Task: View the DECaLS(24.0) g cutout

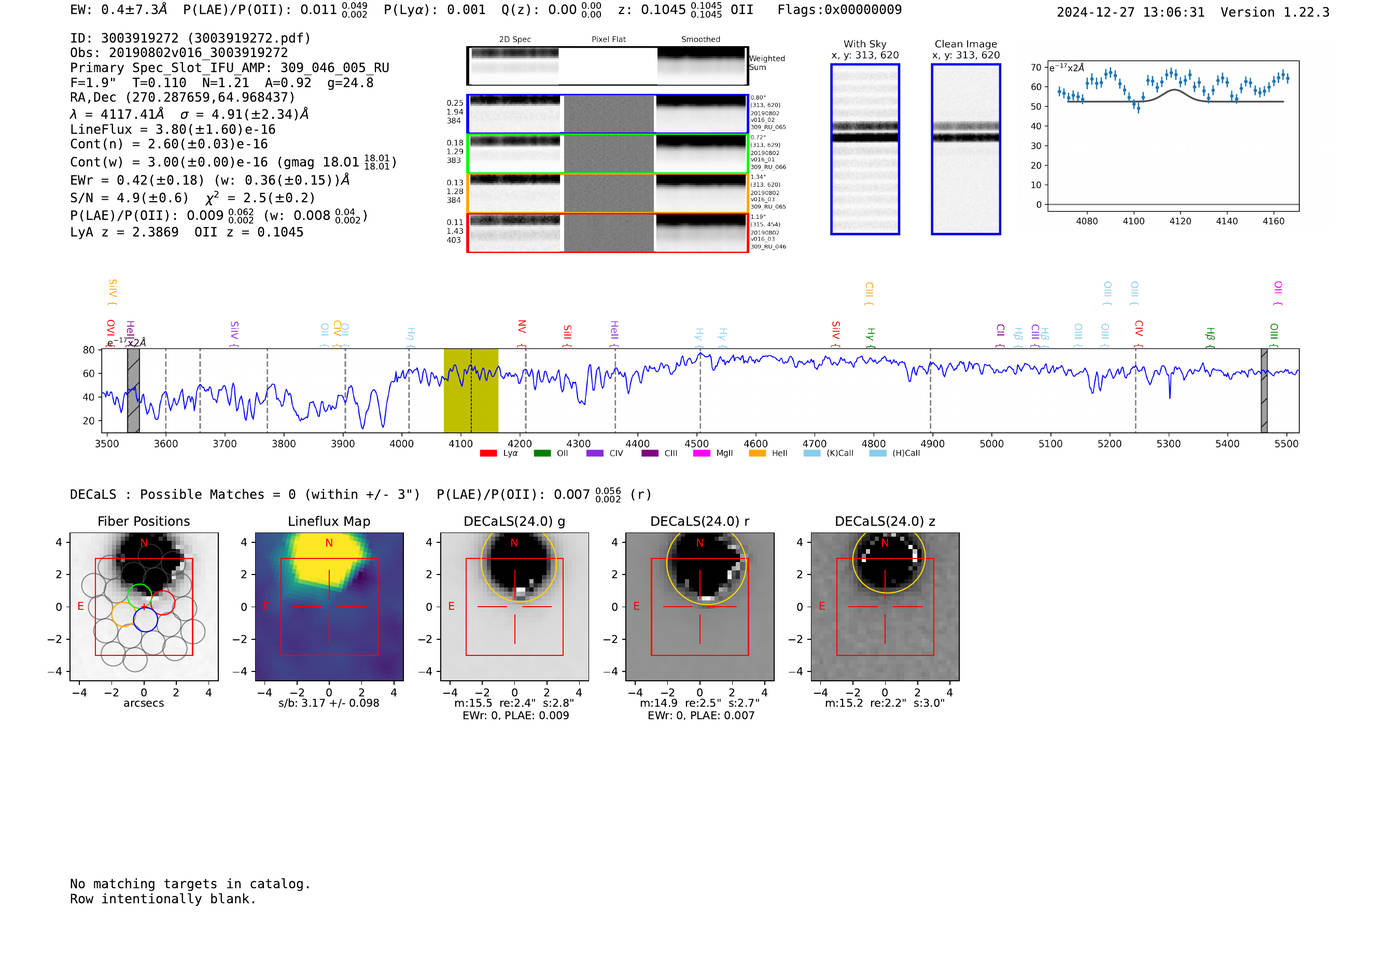Action: click(515, 607)
